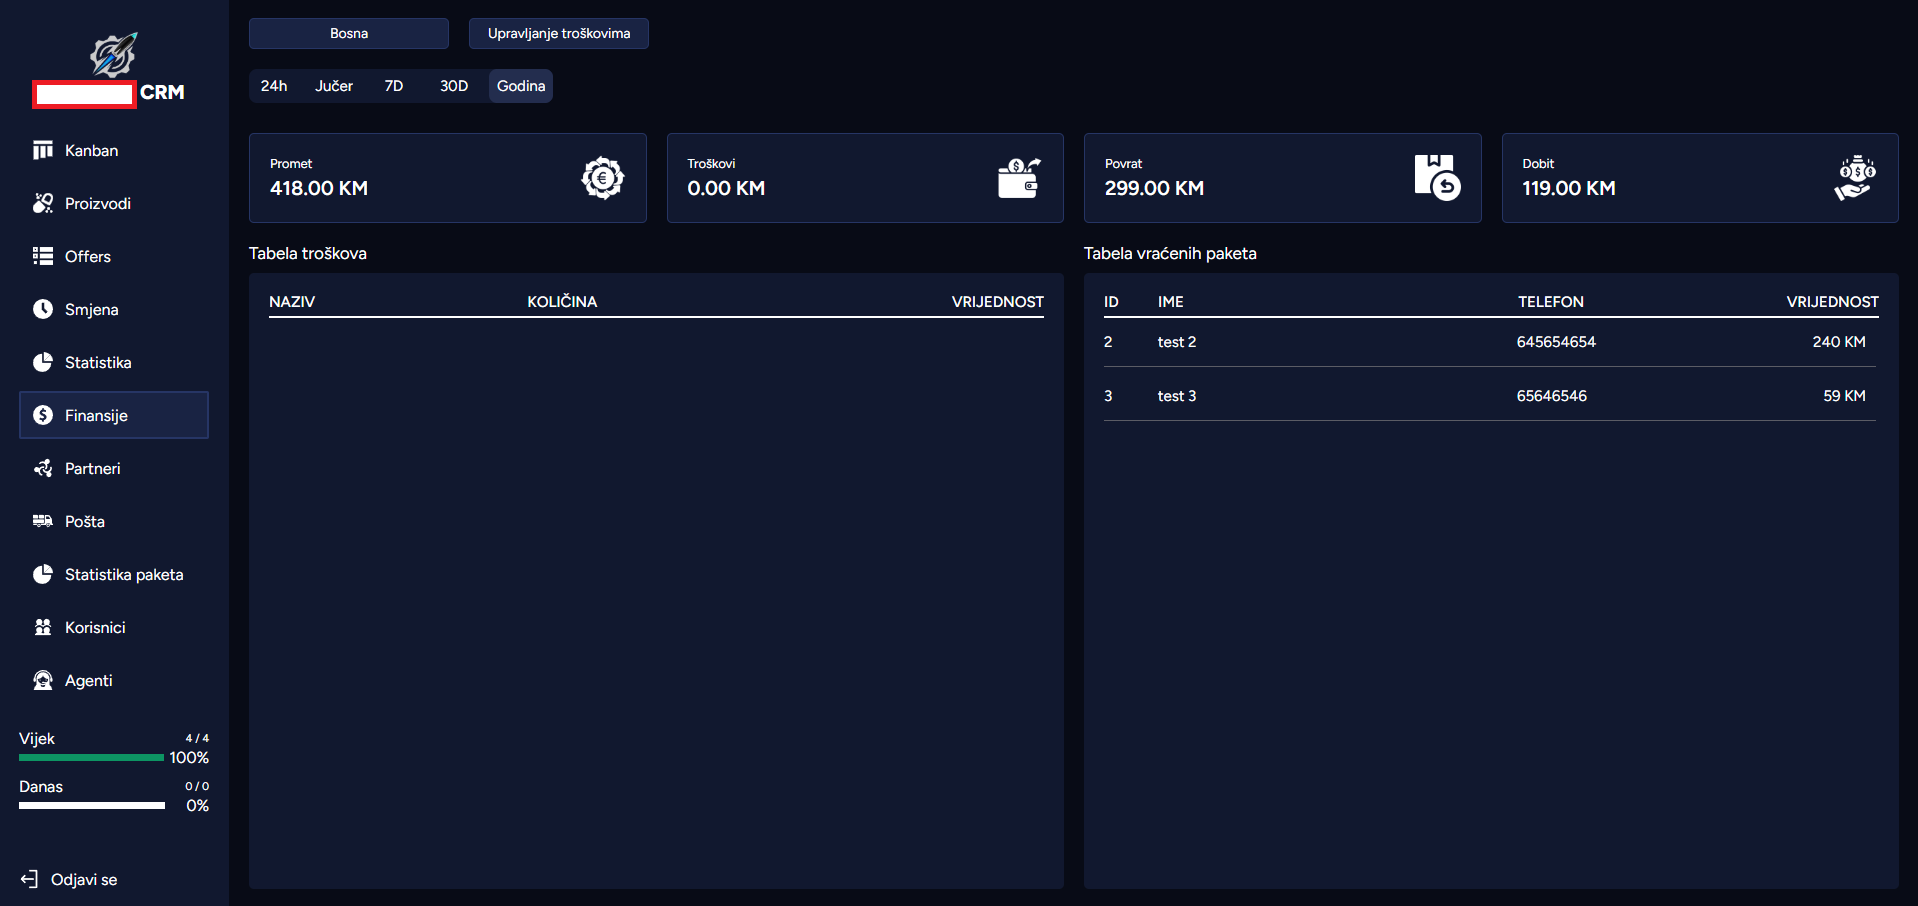Click the Promet euro gear icon
This screenshot has width=1918, height=906.
[603, 178]
